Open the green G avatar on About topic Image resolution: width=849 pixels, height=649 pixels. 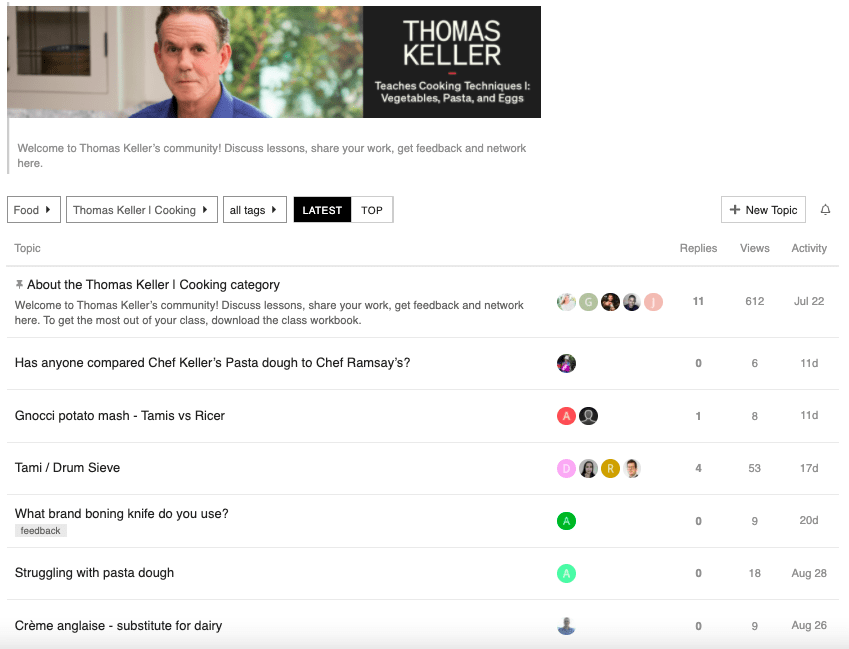588,302
